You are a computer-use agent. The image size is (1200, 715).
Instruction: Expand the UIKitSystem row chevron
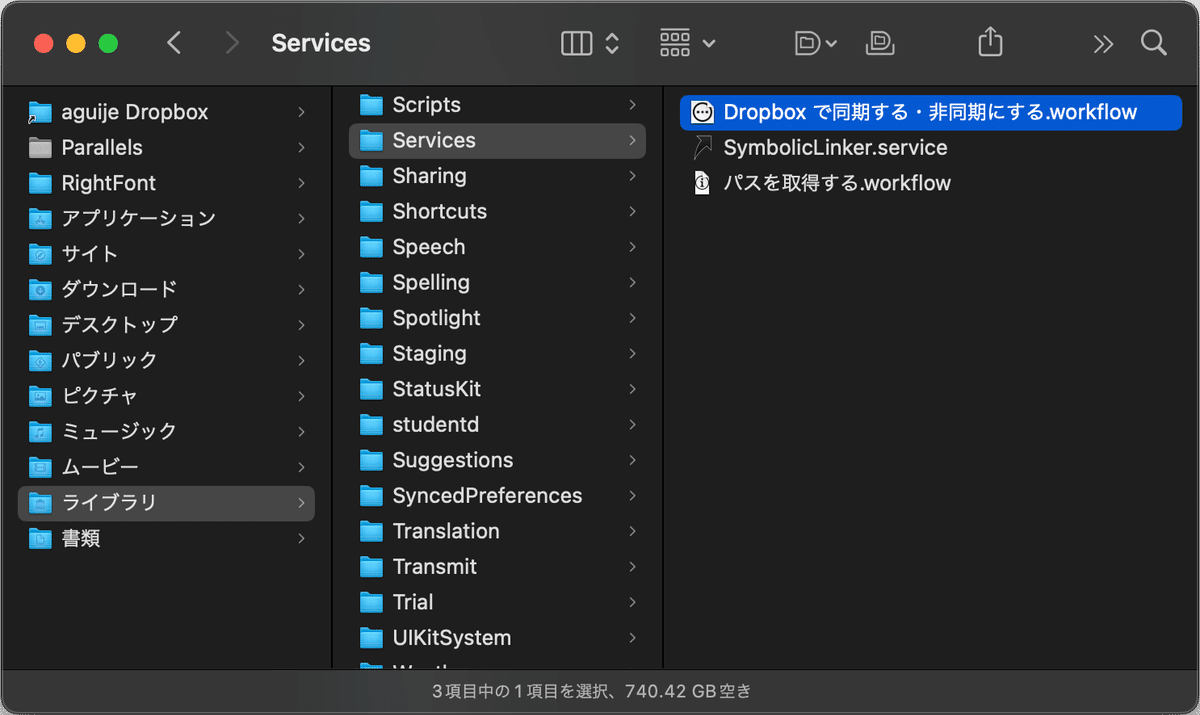[x=632, y=638]
